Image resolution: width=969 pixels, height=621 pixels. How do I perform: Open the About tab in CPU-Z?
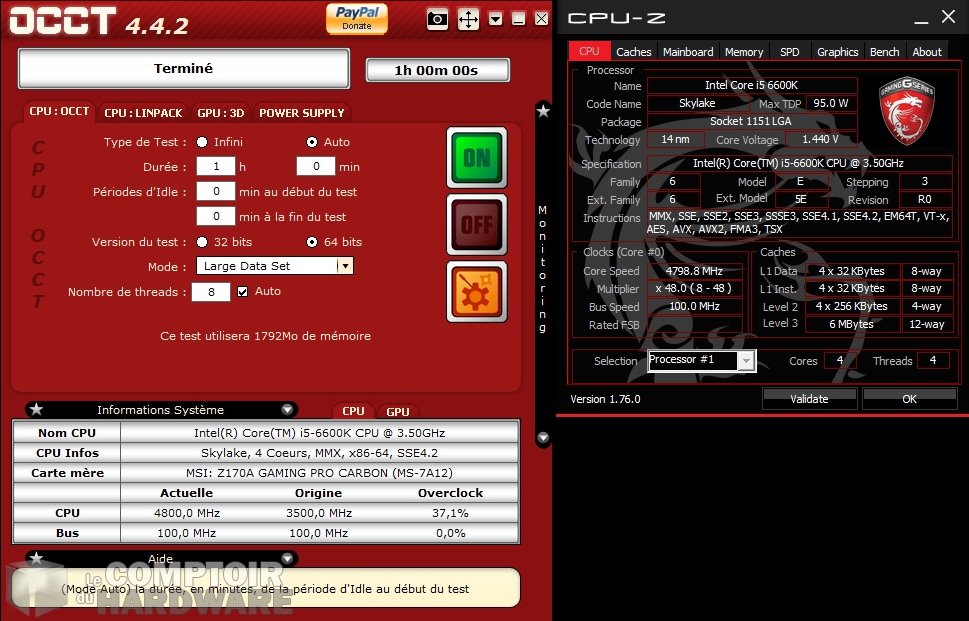click(927, 52)
